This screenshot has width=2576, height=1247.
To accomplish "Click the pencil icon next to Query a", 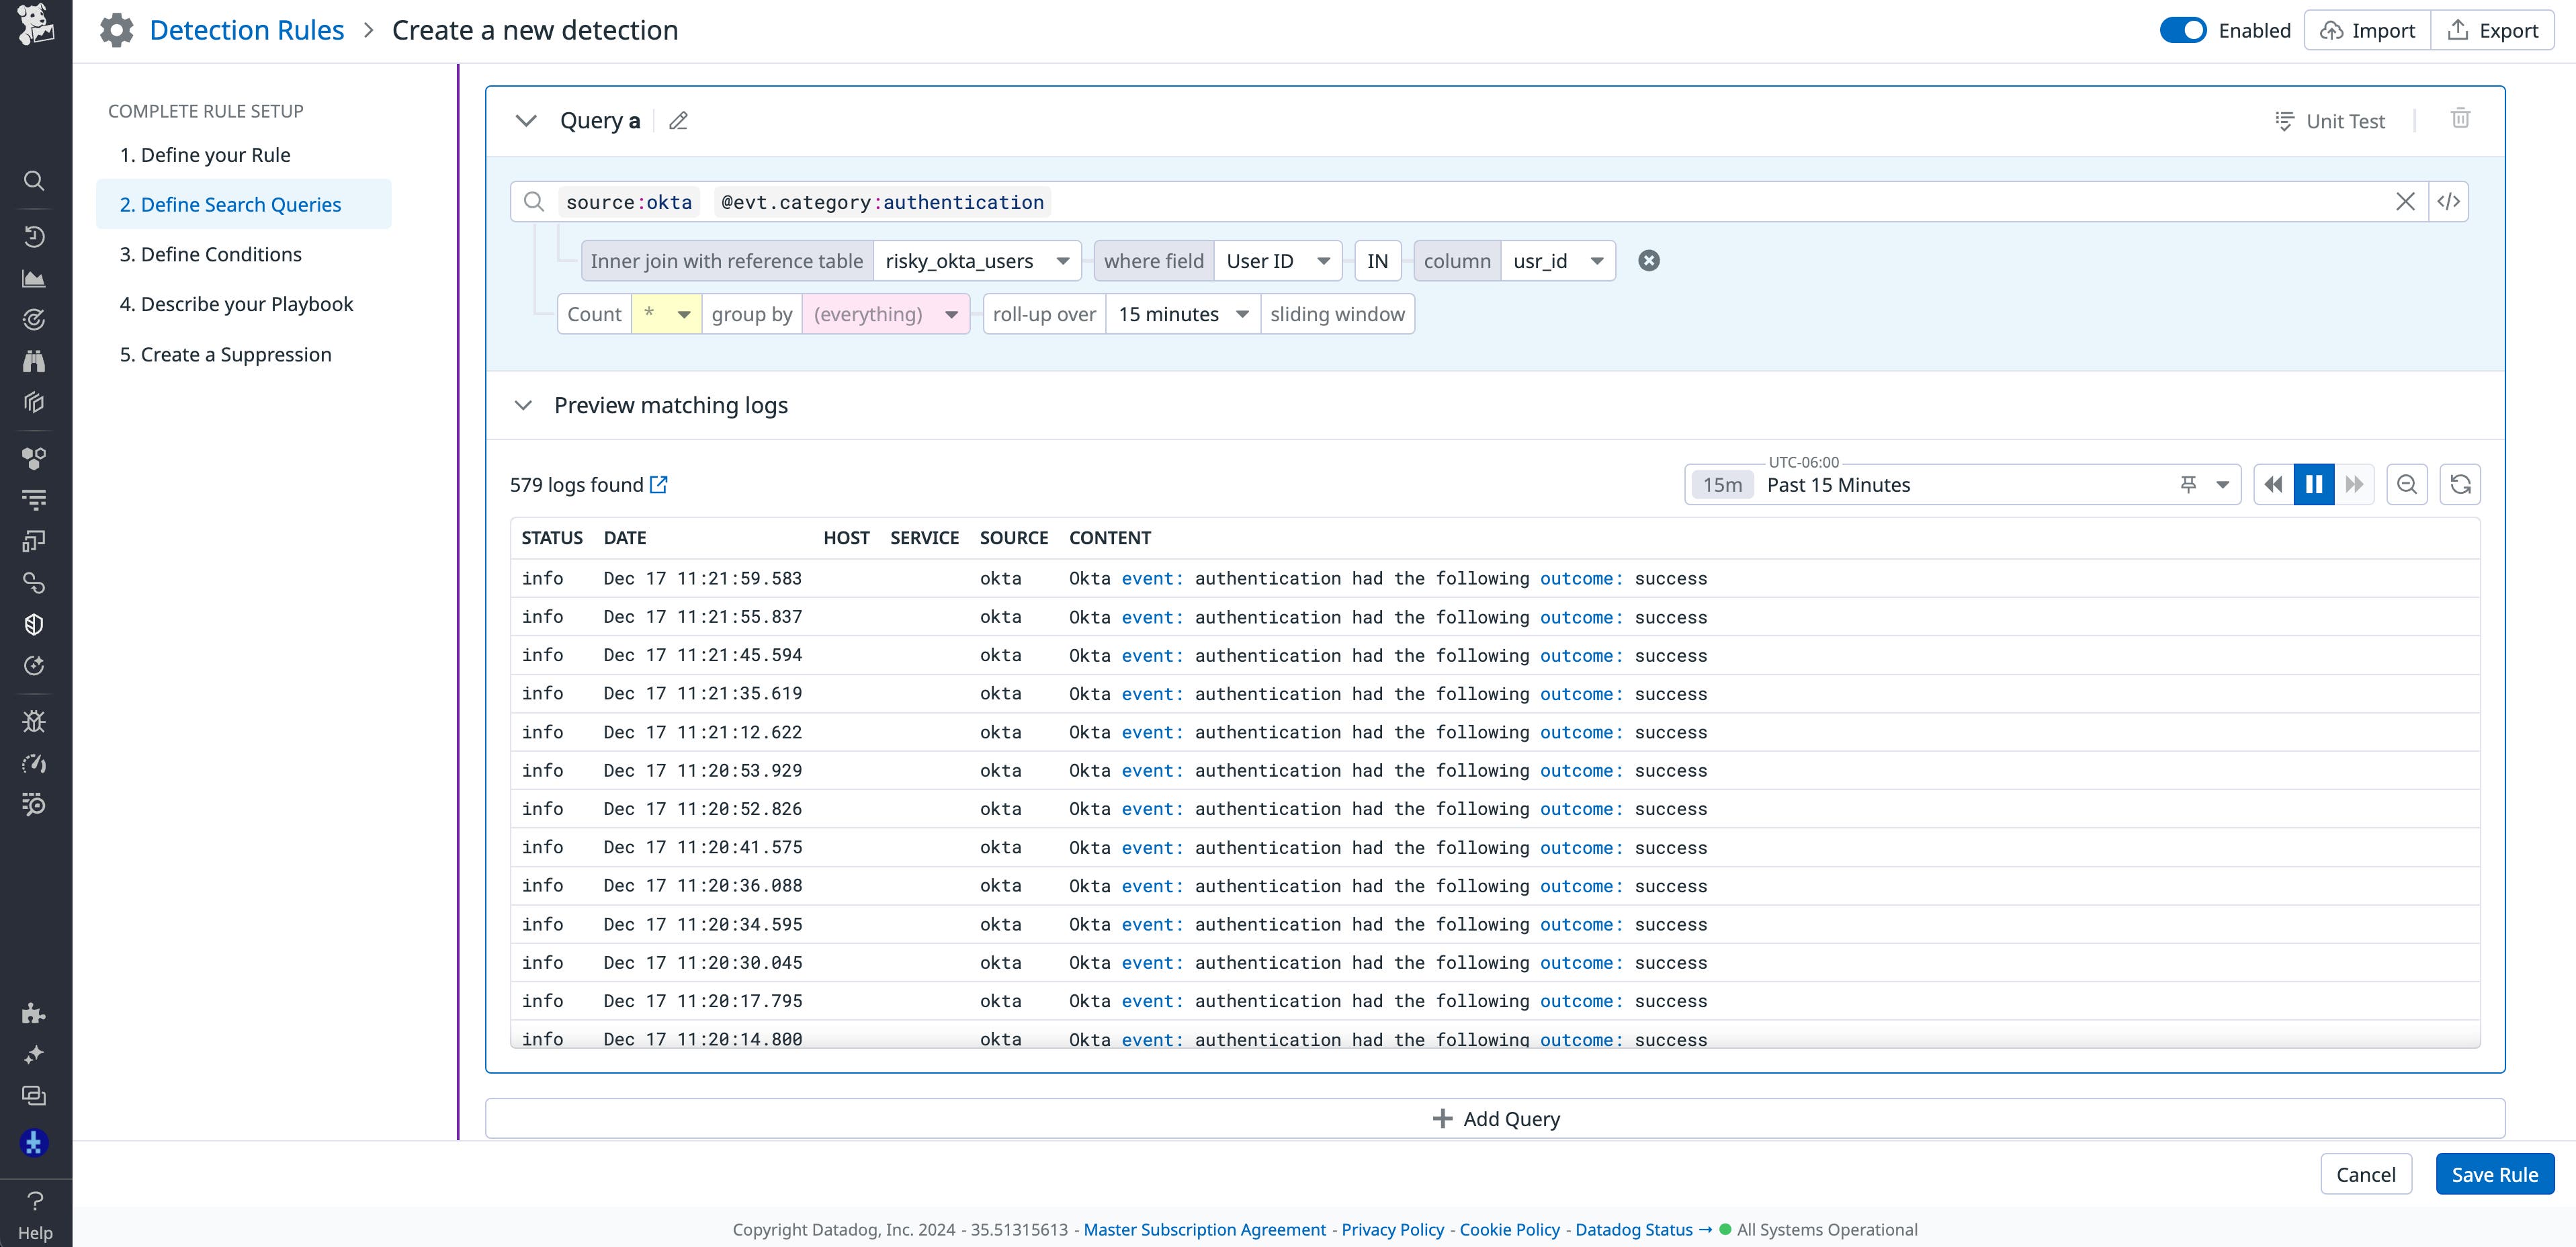I will tap(678, 120).
